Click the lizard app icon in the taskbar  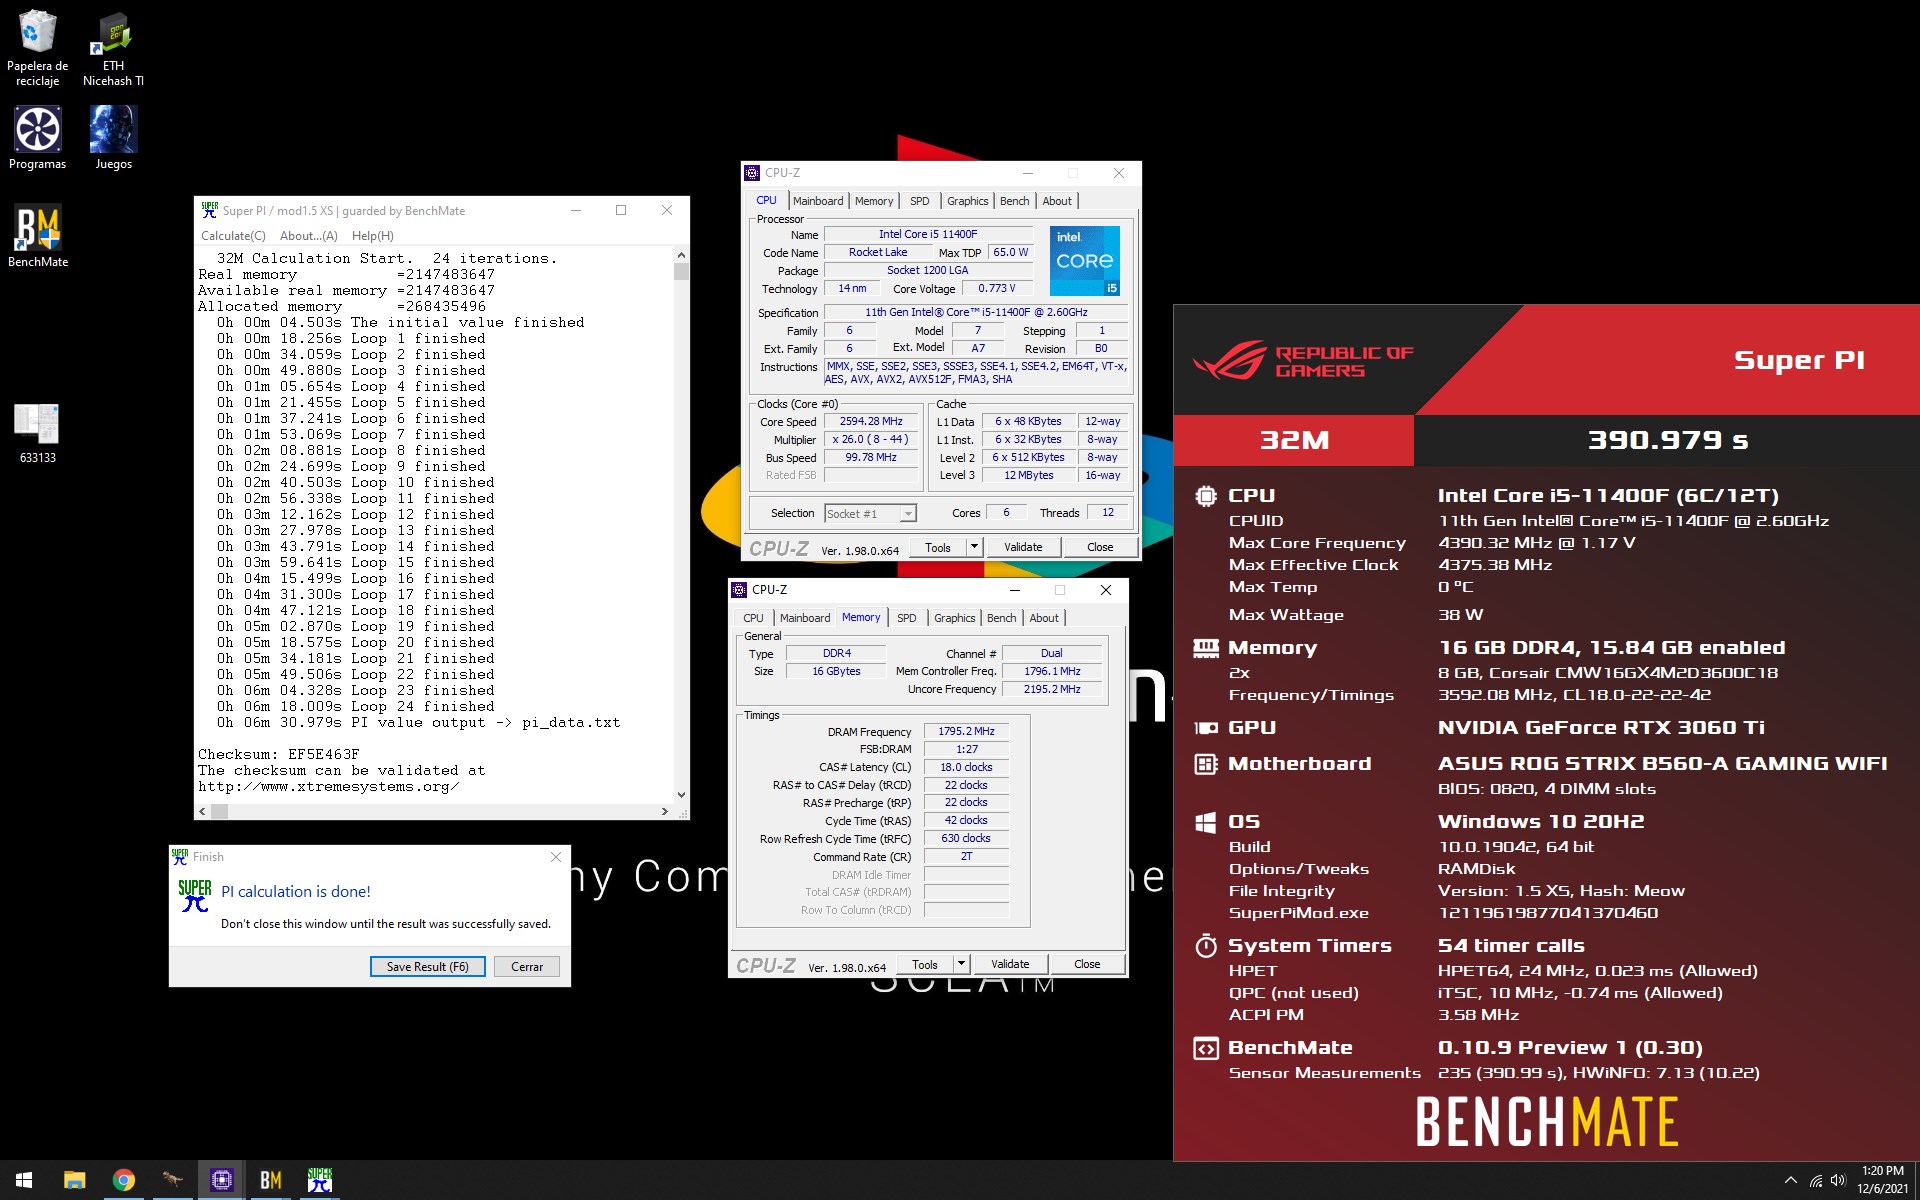click(172, 1180)
